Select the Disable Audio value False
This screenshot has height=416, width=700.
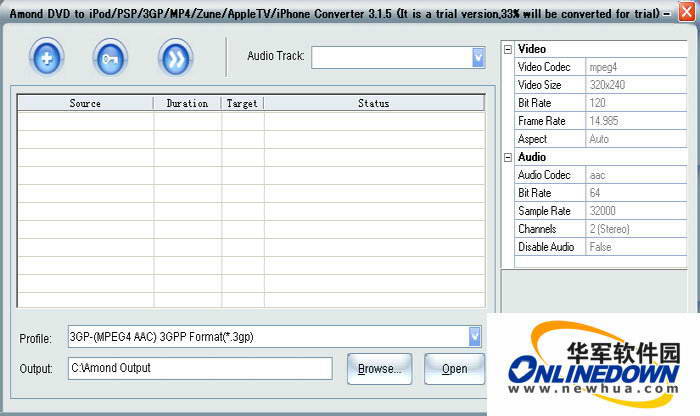[x=636, y=247]
